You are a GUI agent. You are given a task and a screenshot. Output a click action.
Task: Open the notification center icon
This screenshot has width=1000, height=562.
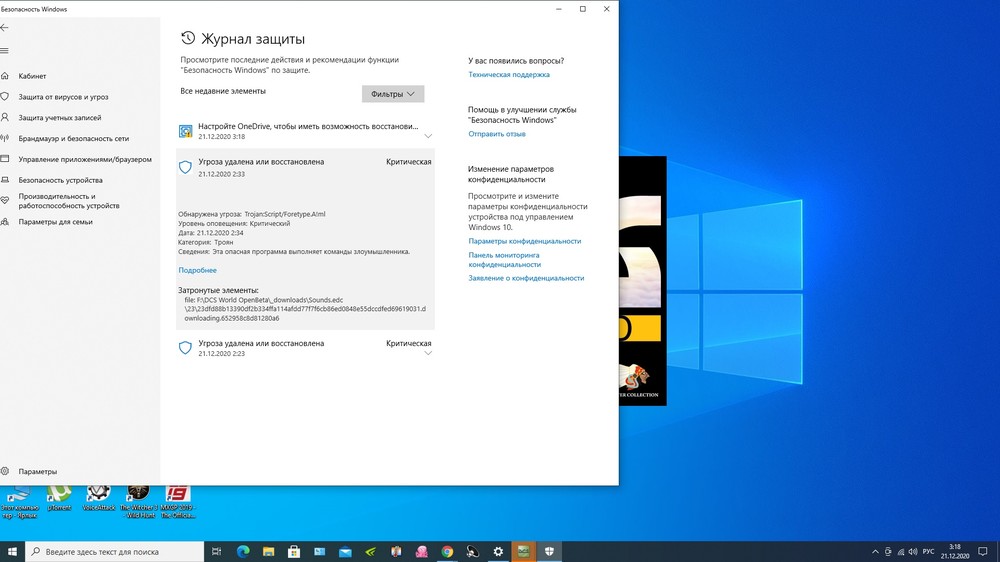tap(983, 552)
